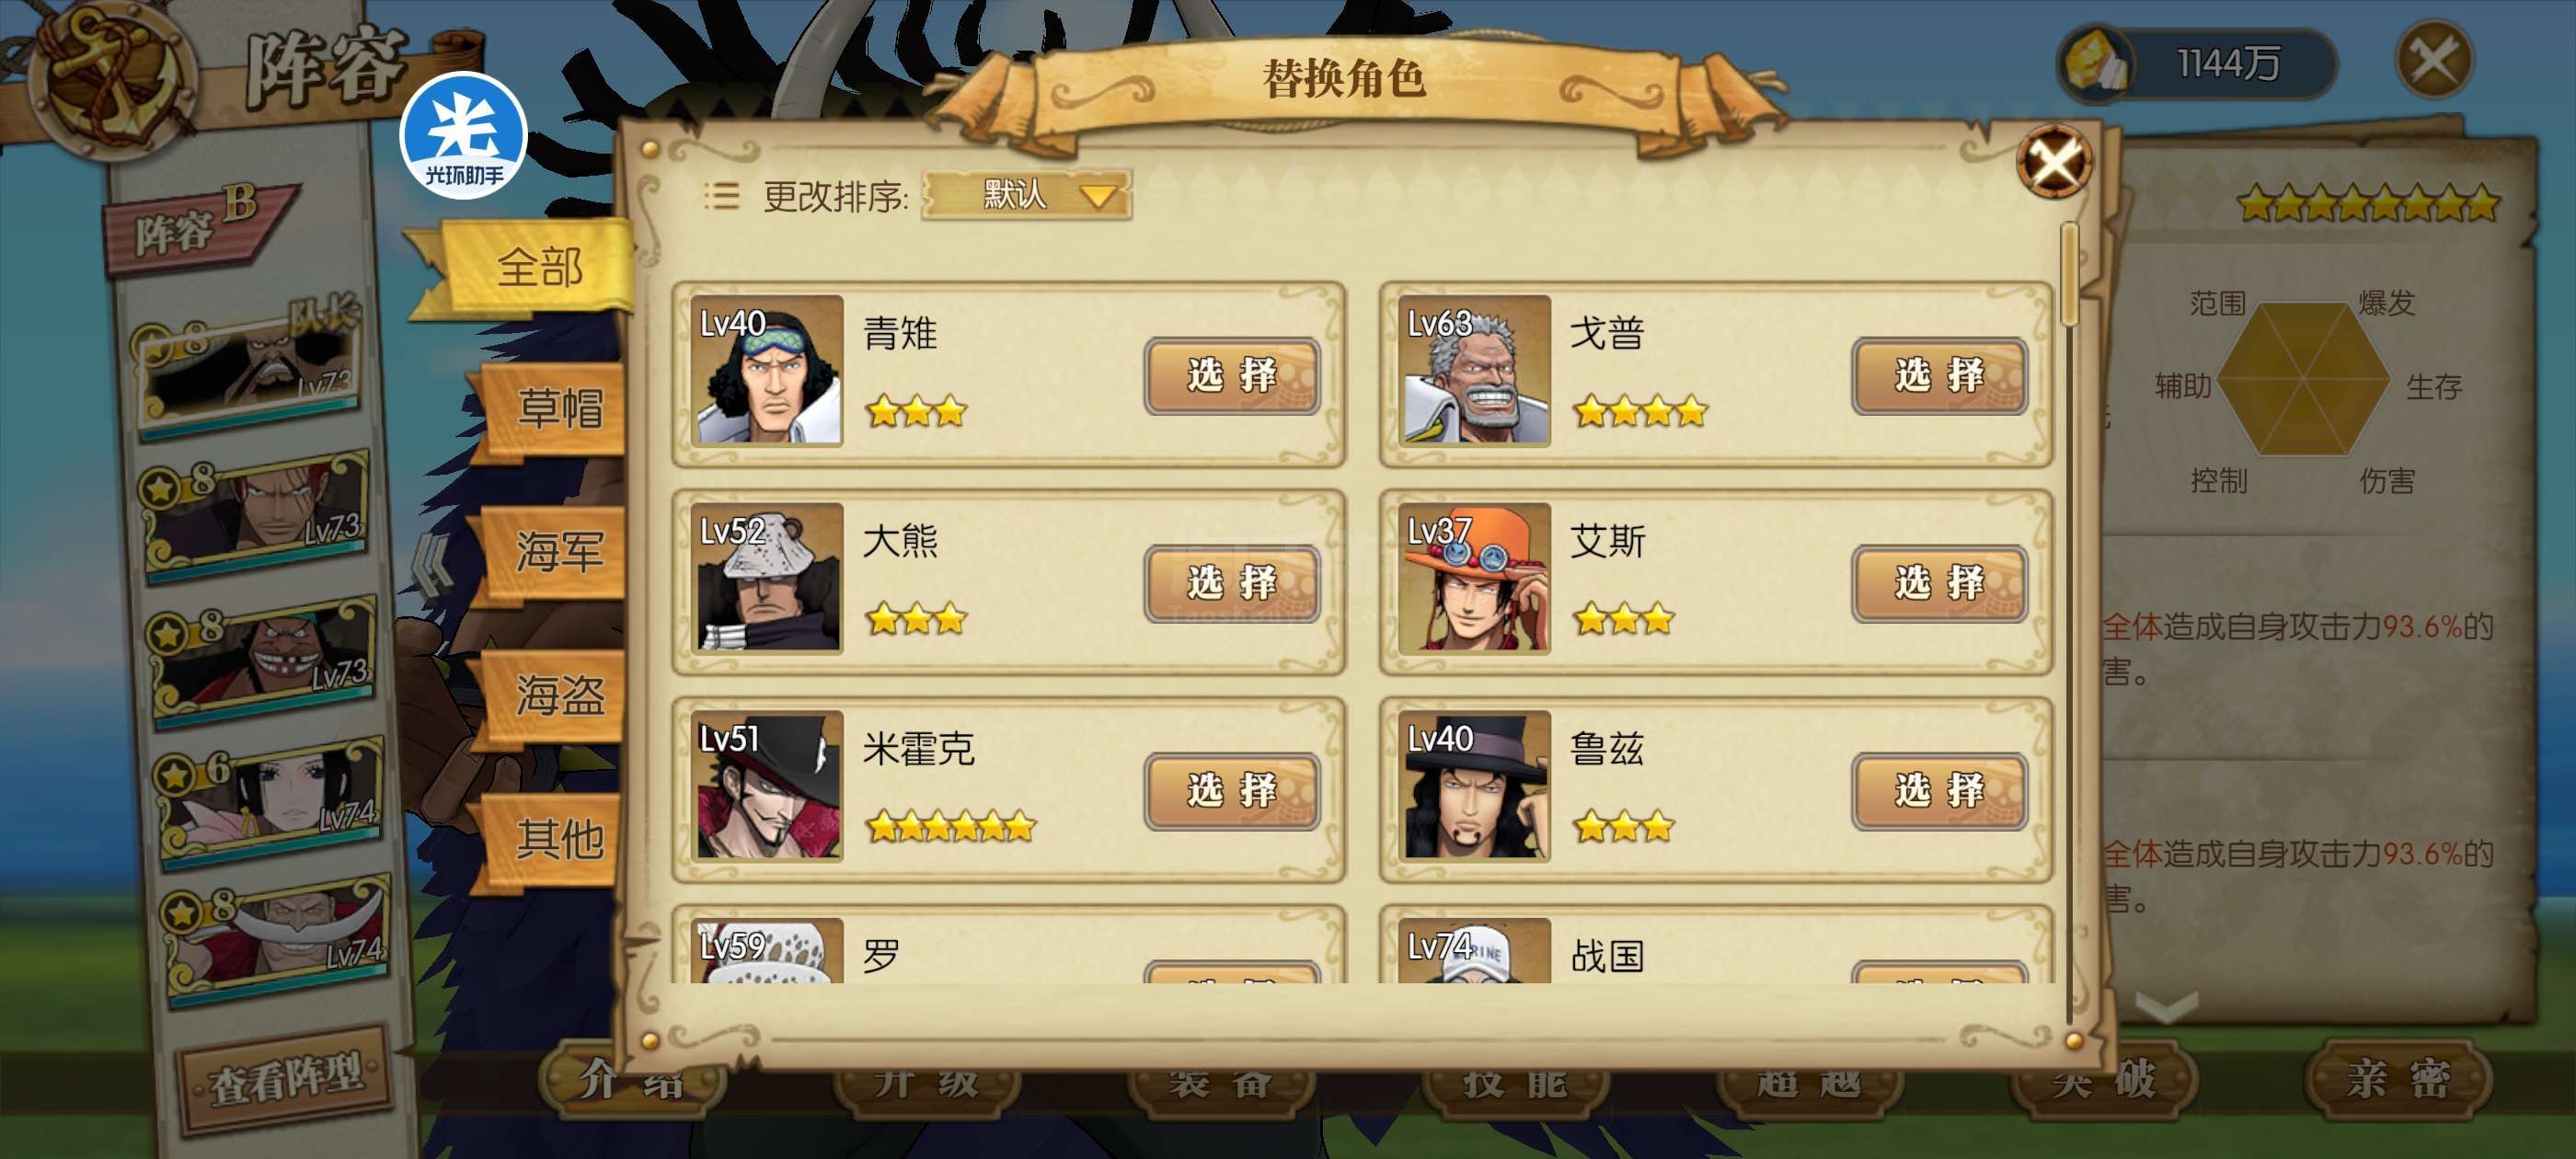Click the gold currency icon next to 1144万

pyautogui.click(x=2096, y=64)
